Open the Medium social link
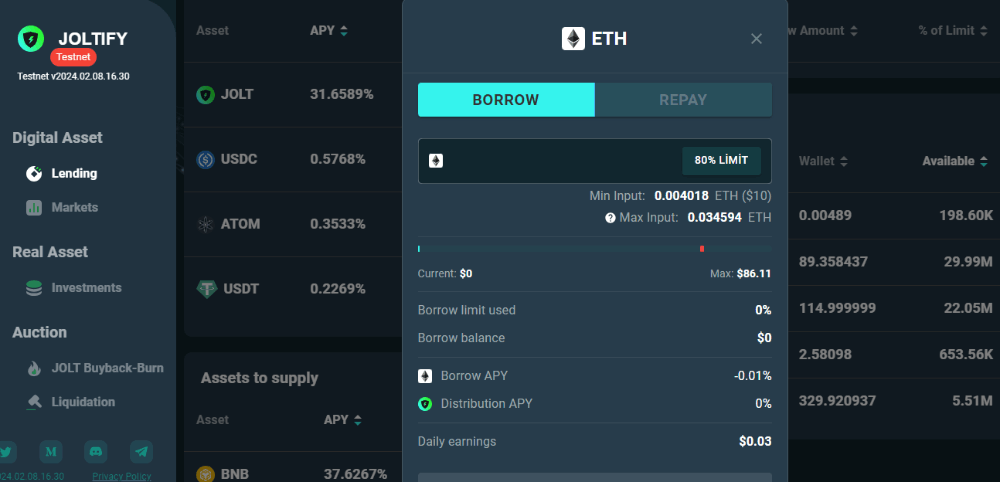 51,451
